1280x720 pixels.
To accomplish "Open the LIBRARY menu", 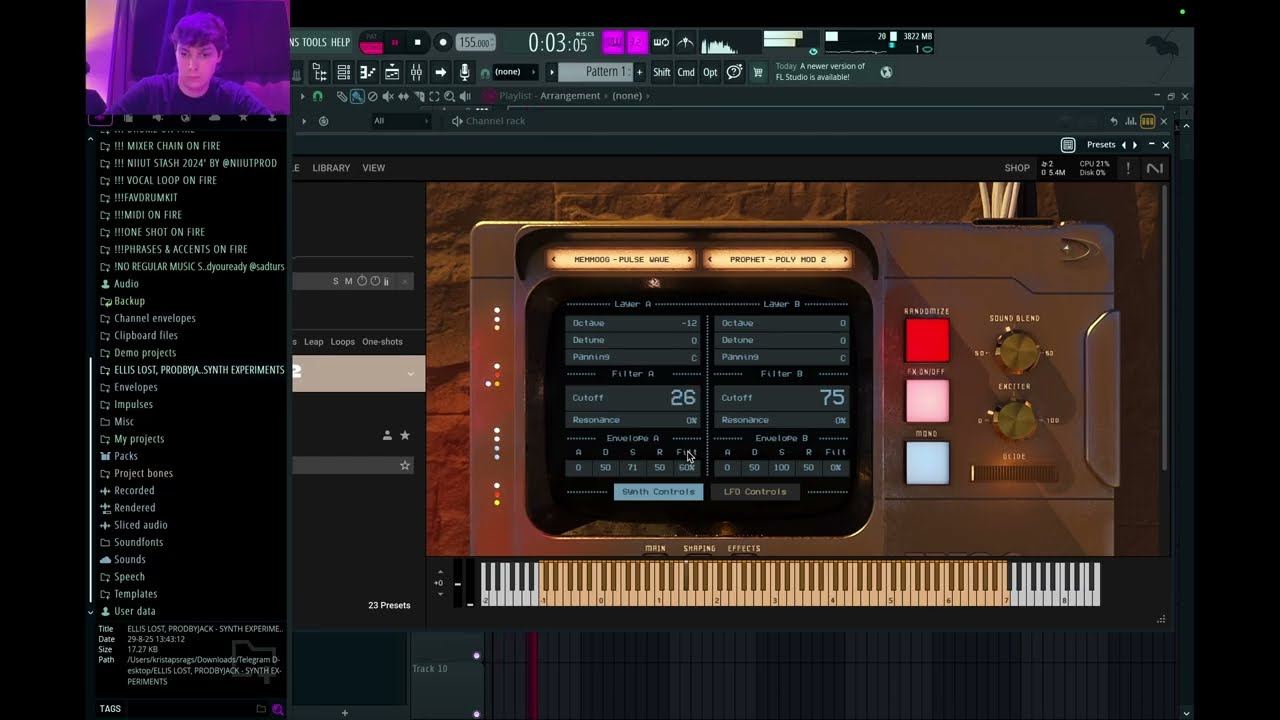I will (331, 168).
